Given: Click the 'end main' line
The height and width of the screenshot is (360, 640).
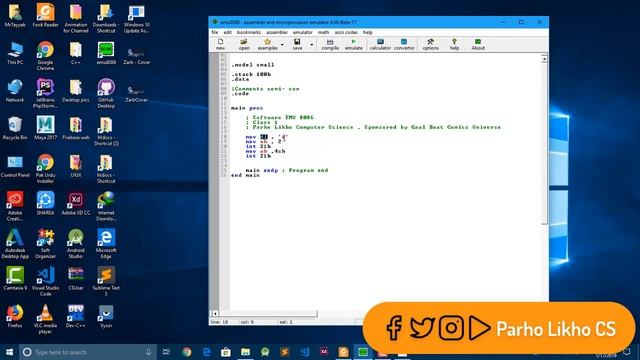Looking at the screenshot, I should pos(245,175).
